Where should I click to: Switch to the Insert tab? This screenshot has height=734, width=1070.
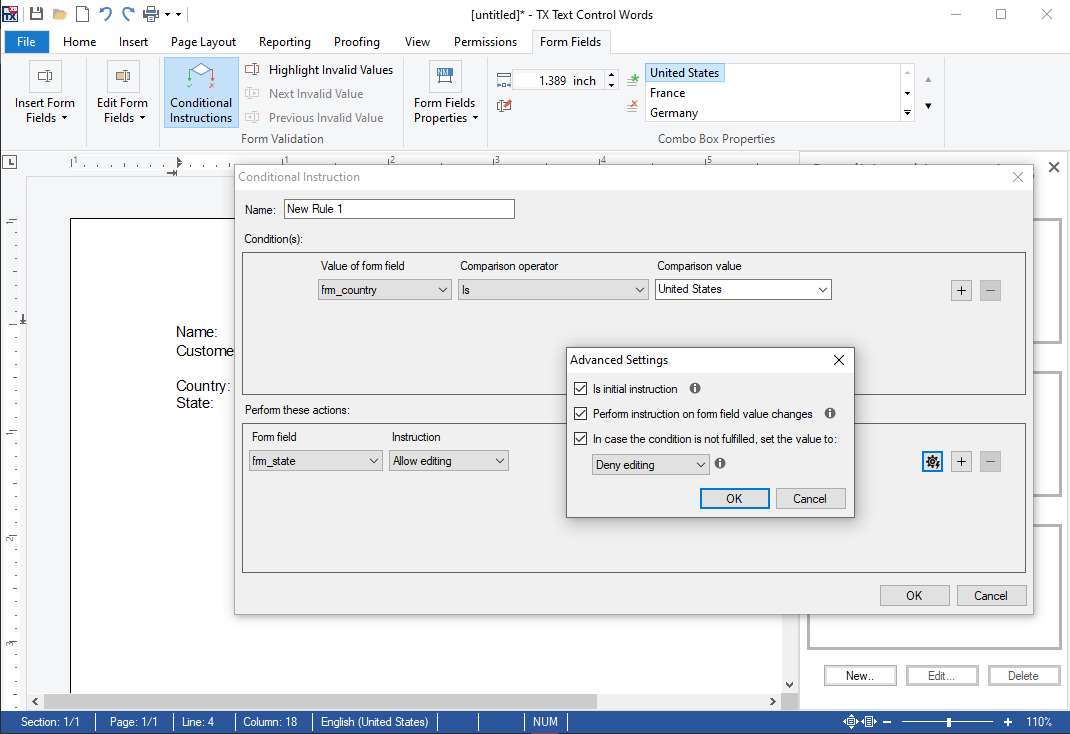(x=133, y=42)
